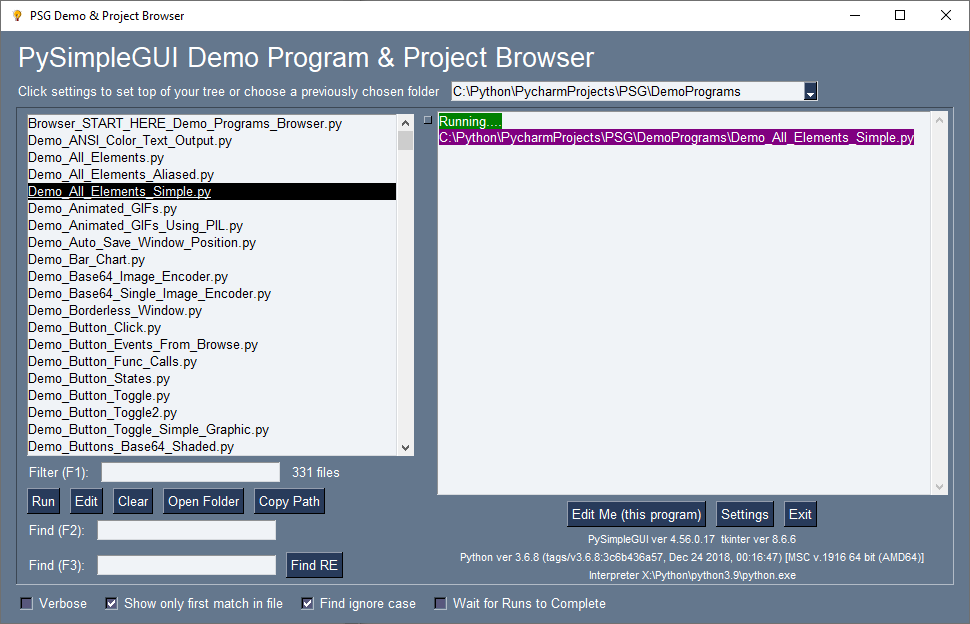Screen dimensions: 970x624
Task: Uncheck Find ignore case
Action: tap(309, 603)
